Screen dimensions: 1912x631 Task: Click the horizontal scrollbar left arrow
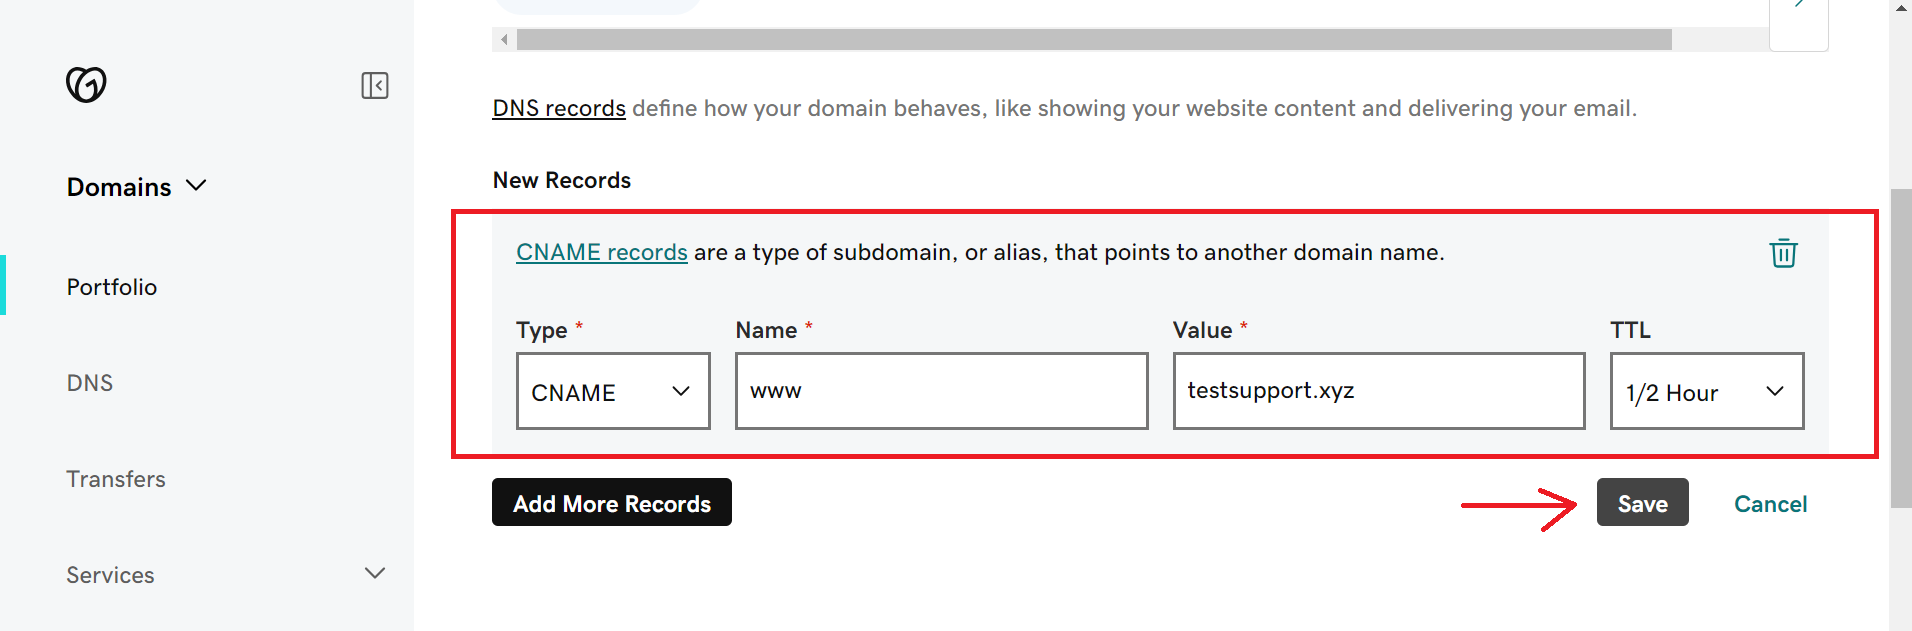[504, 40]
